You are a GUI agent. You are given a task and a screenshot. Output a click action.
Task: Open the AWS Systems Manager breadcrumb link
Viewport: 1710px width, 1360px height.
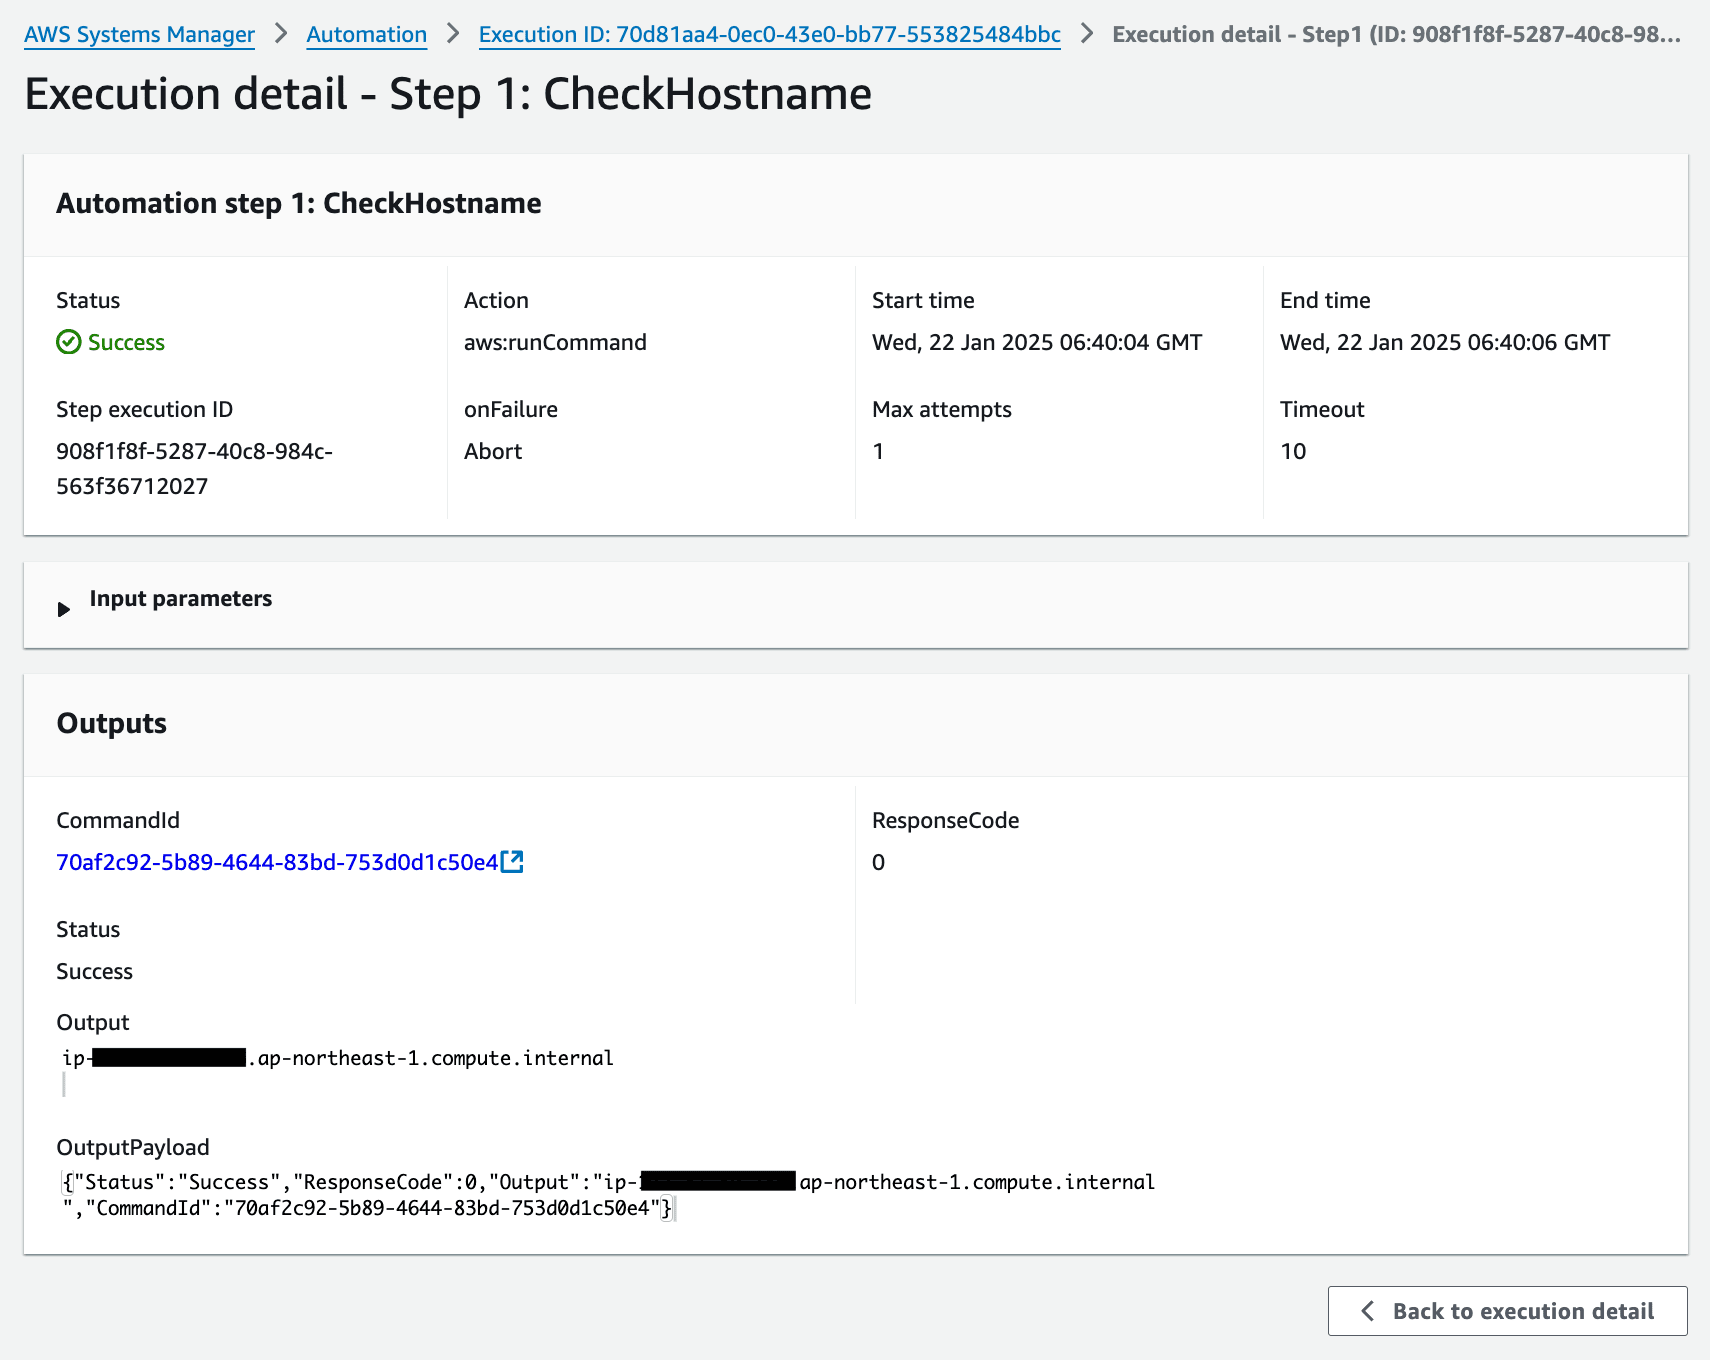click(139, 35)
